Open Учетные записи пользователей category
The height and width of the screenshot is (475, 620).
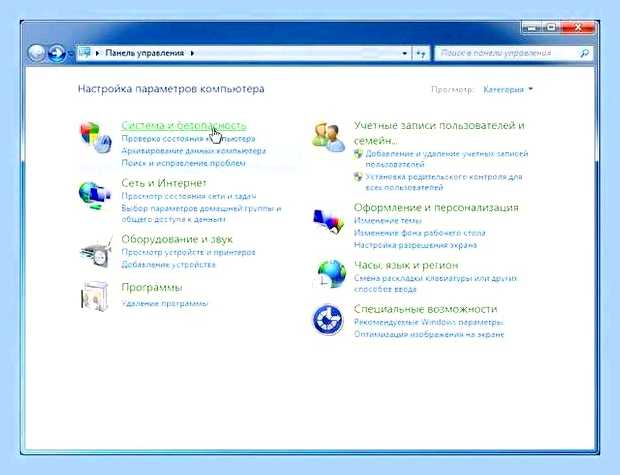coord(439,132)
